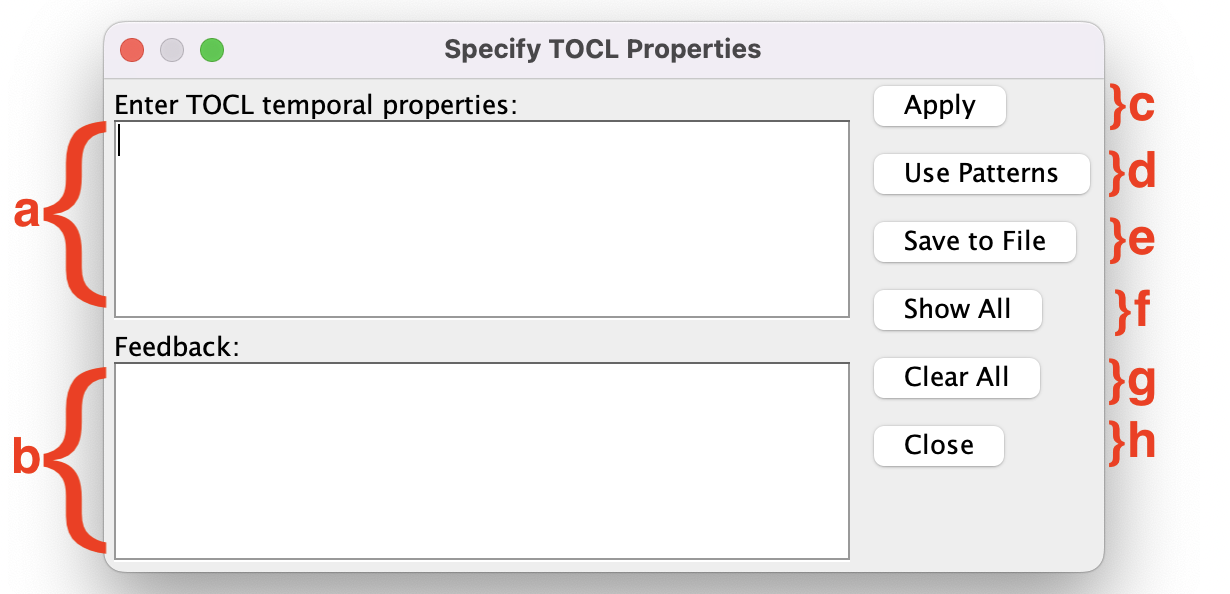Click the yellow minimize window control
The height and width of the screenshot is (594, 1230).
pos(171,49)
